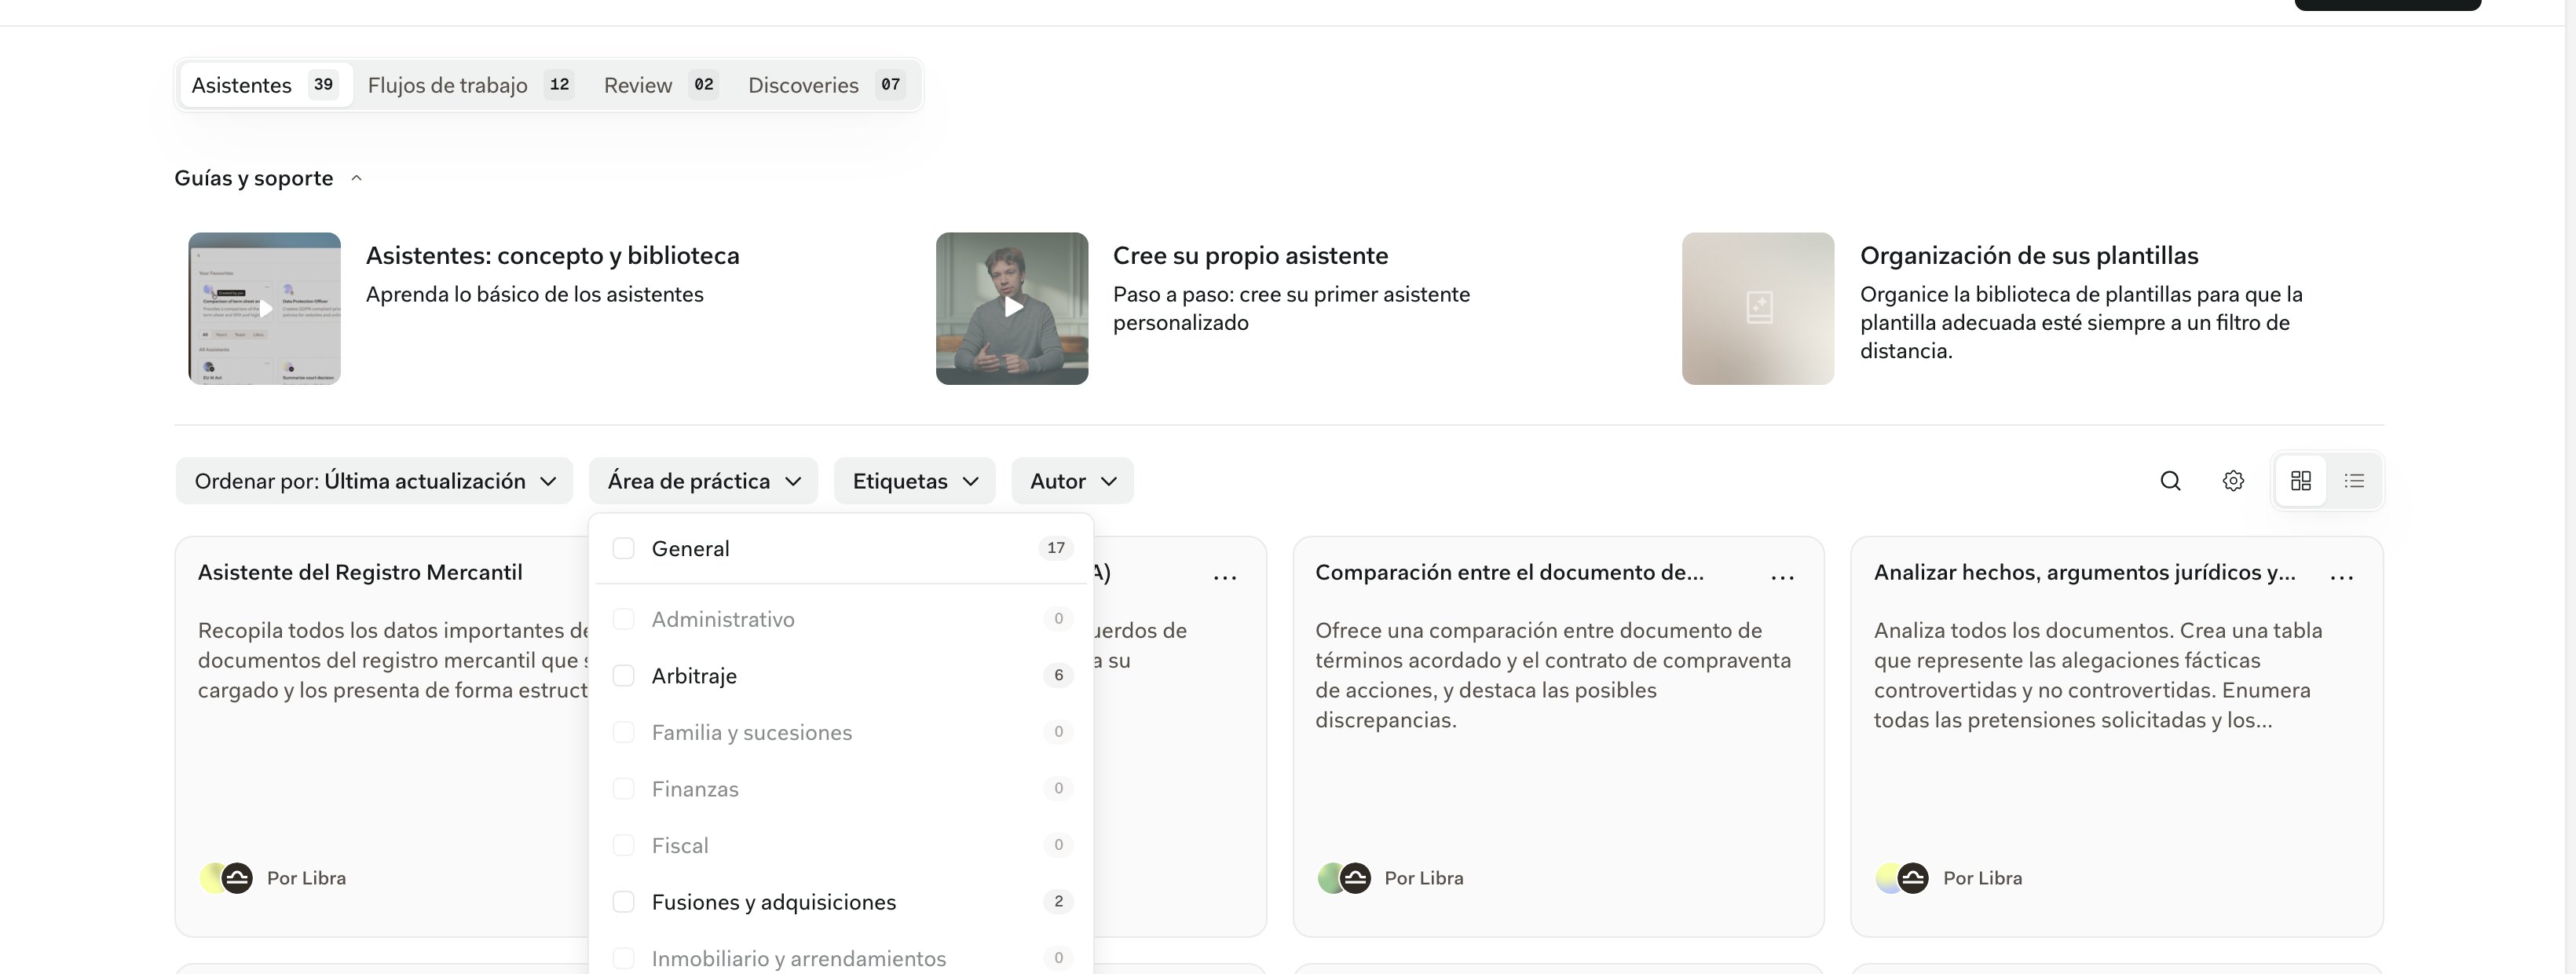Close the Área de práctica dropdown
The height and width of the screenshot is (974, 2576).
[x=703, y=481]
